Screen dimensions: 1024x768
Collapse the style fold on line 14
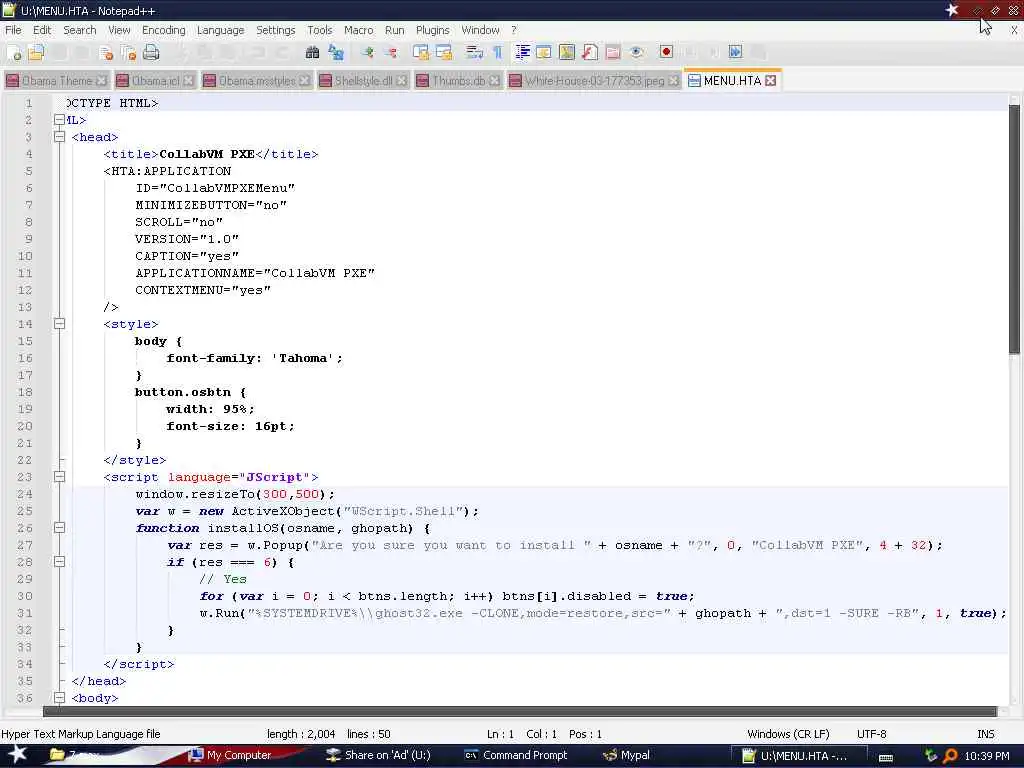tap(59, 323)
